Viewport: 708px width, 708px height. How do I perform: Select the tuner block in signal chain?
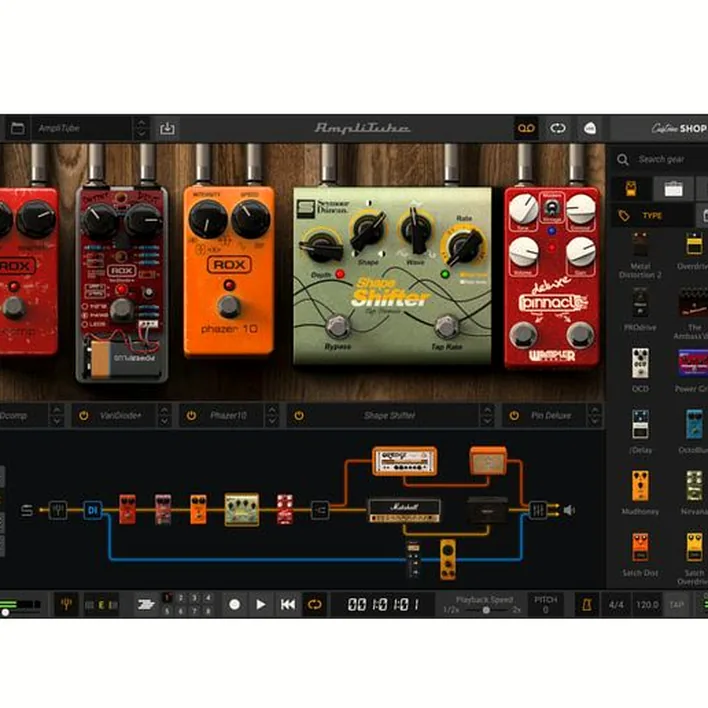(58, 510)
